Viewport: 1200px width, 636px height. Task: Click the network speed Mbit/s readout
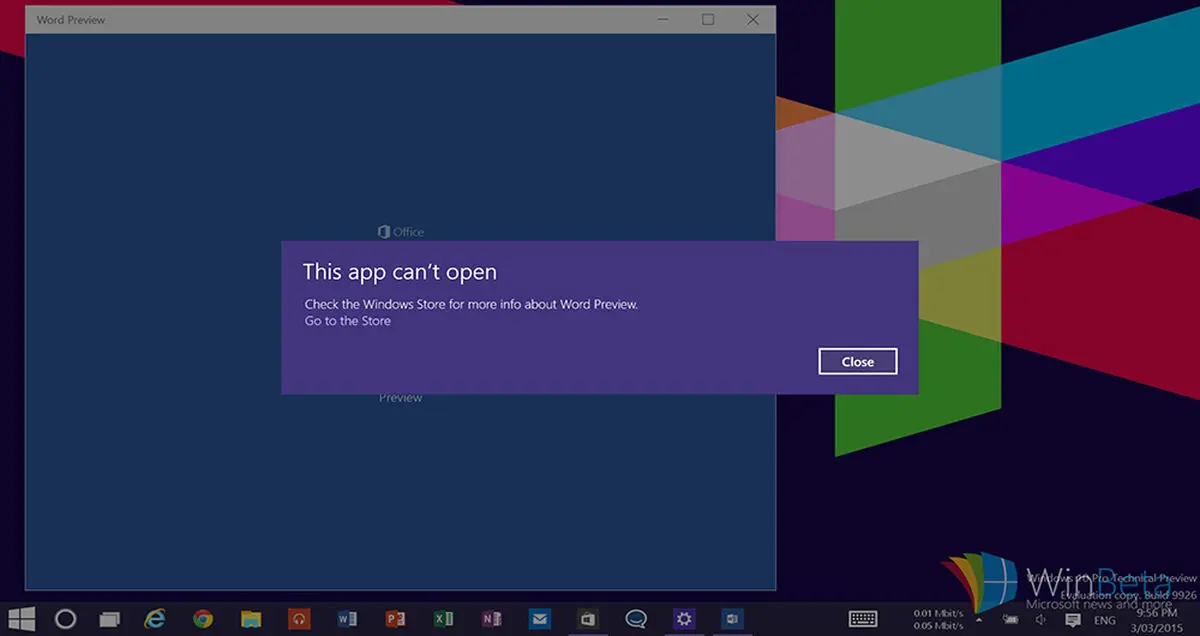pyautogui.click(x=936, y=618)
